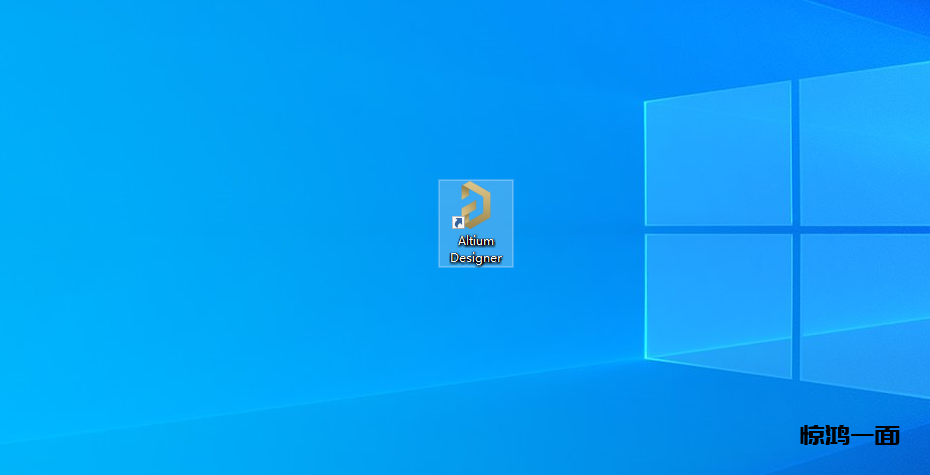Viewport: 930px width, 475px height.
Task: Click the 鸿 character in the watermark
Action: (x=837, y=435)
